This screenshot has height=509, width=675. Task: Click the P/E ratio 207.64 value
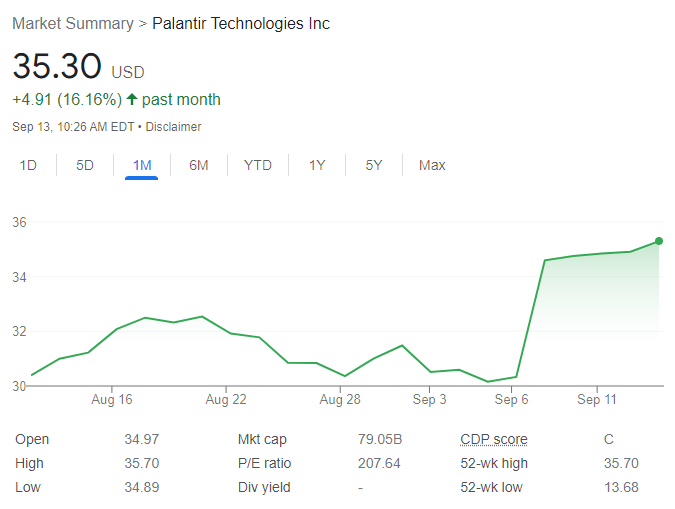[x=379, y=463]
